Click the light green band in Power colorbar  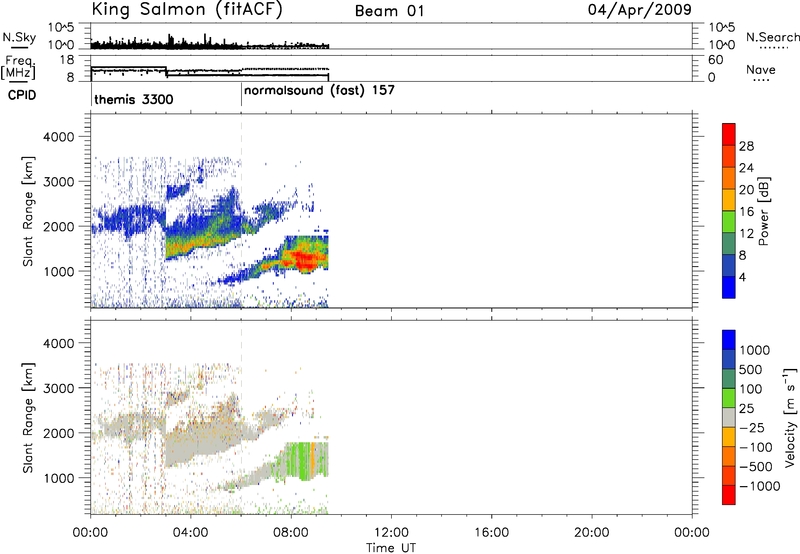[x=729, y=221]
